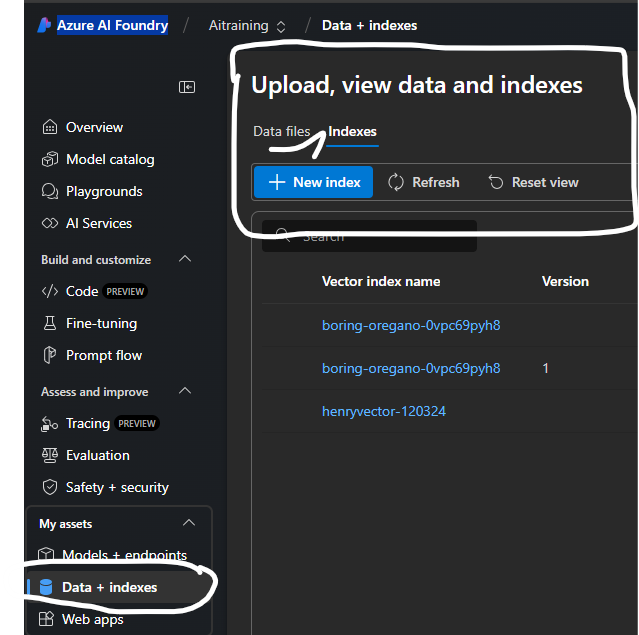Click the Web apps icon
The width and height of the screenshot is (639, 635).
click(46, 619)
